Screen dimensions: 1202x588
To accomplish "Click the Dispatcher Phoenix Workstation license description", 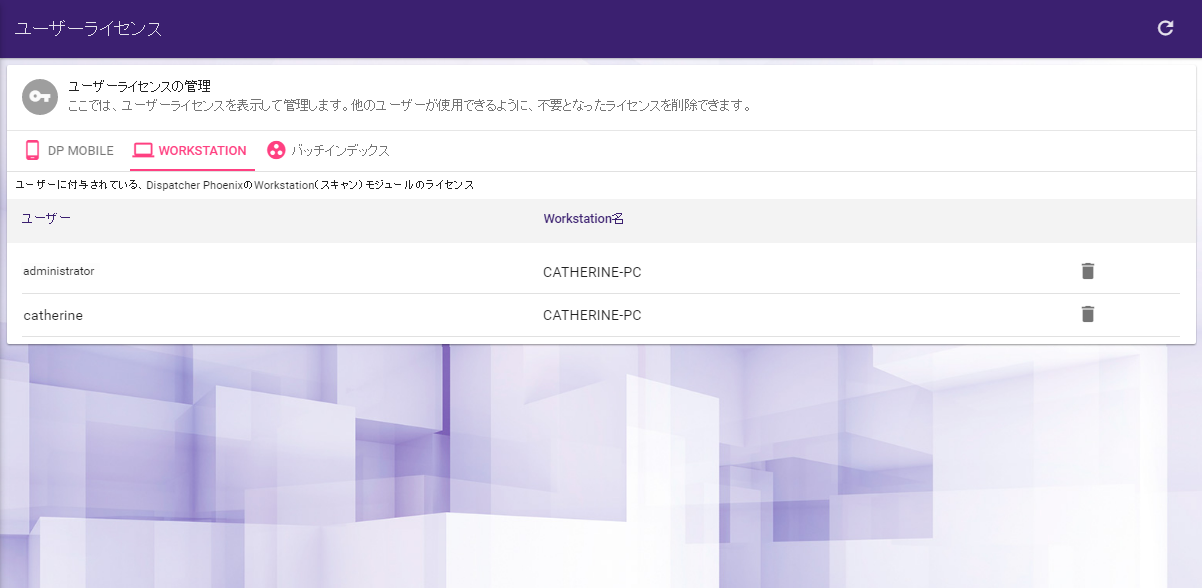I will (245, 185).
